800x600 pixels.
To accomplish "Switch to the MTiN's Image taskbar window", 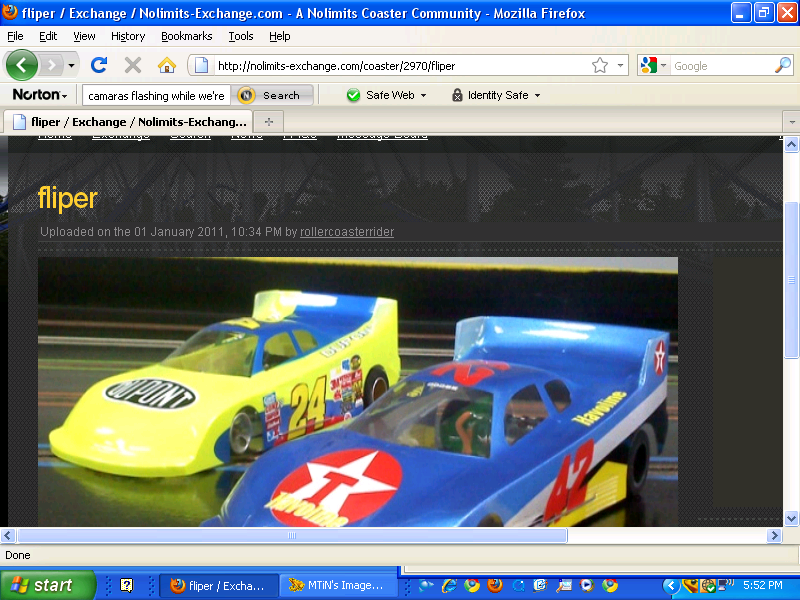I will click(337, 586).
